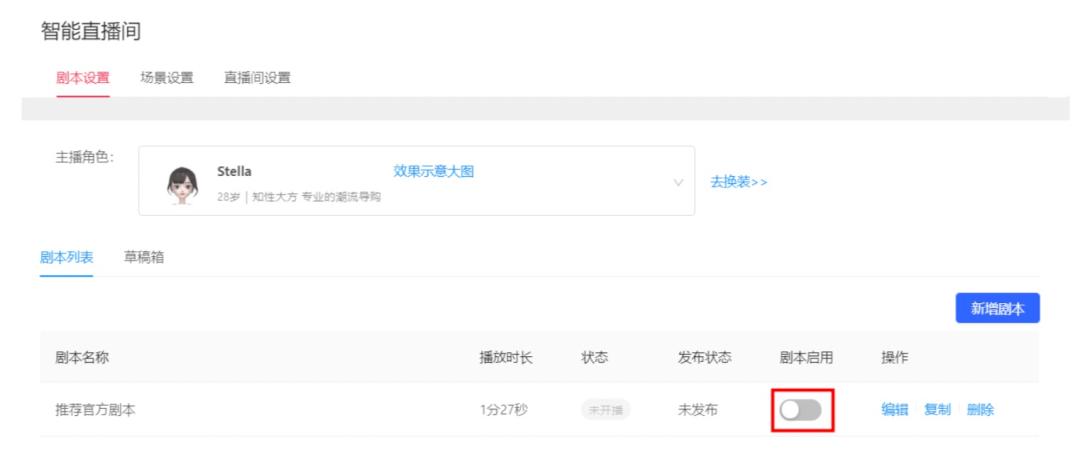Select the 剧本设置 tab
Screen dimensions: 1080x457
point(83,78)
